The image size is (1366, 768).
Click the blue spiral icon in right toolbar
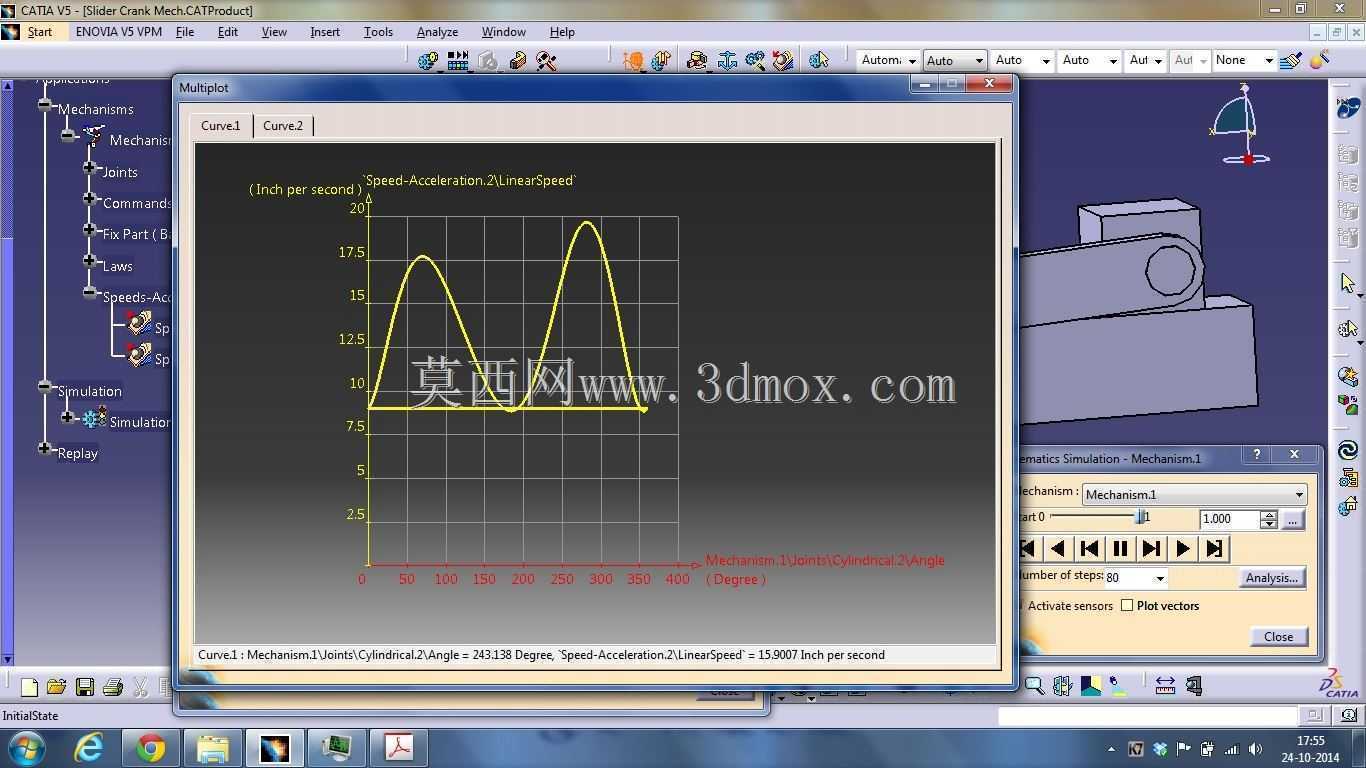(x=1348, y=450)
